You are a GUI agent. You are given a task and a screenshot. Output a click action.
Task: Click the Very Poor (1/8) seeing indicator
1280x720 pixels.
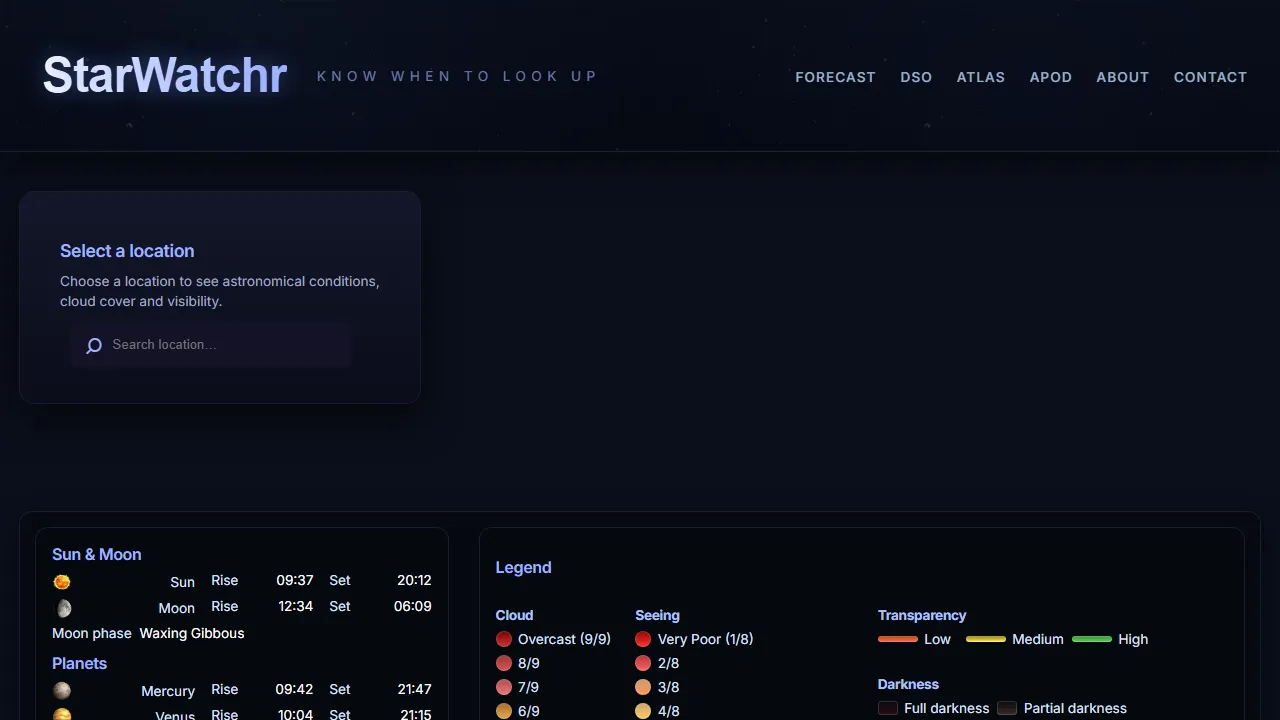[x=642, y=639]
